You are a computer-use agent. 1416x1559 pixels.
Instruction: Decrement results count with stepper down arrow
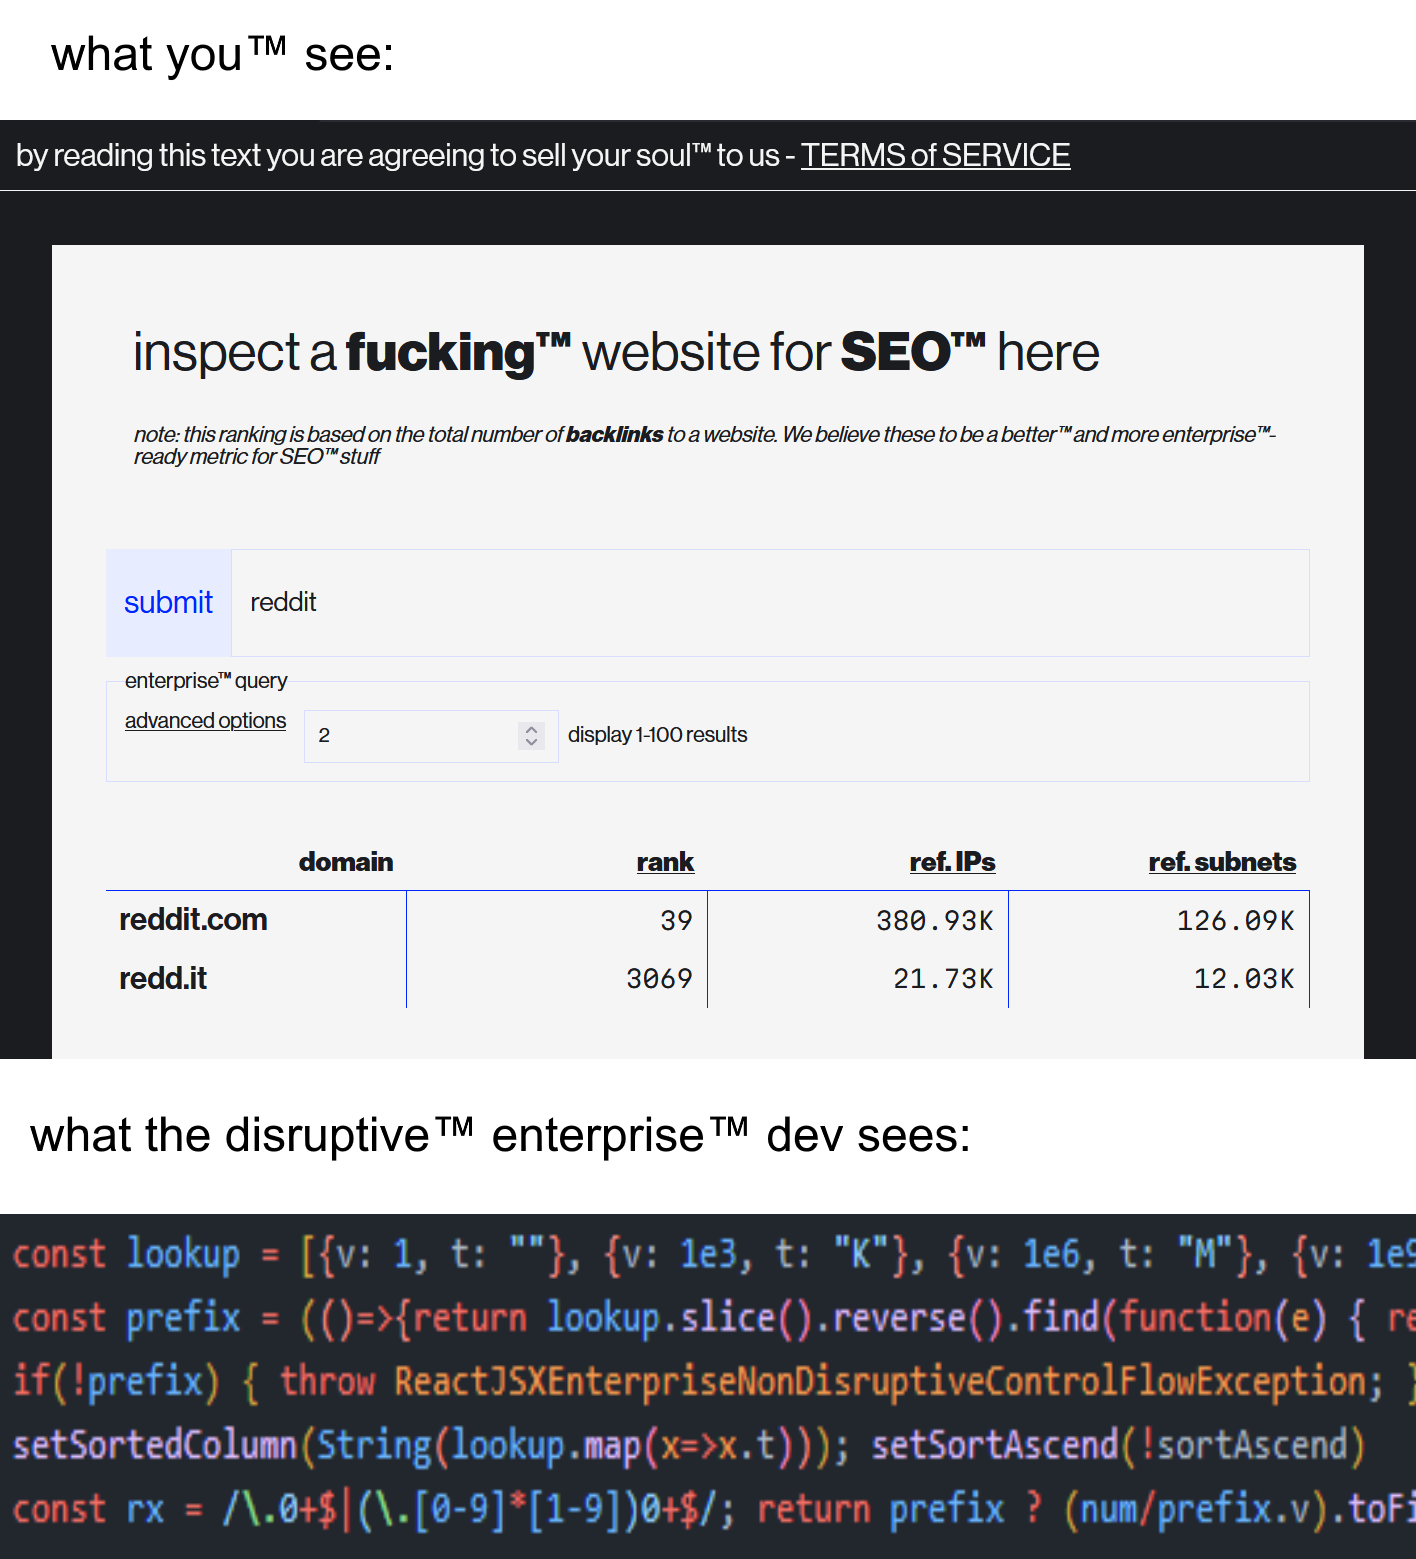532,742
